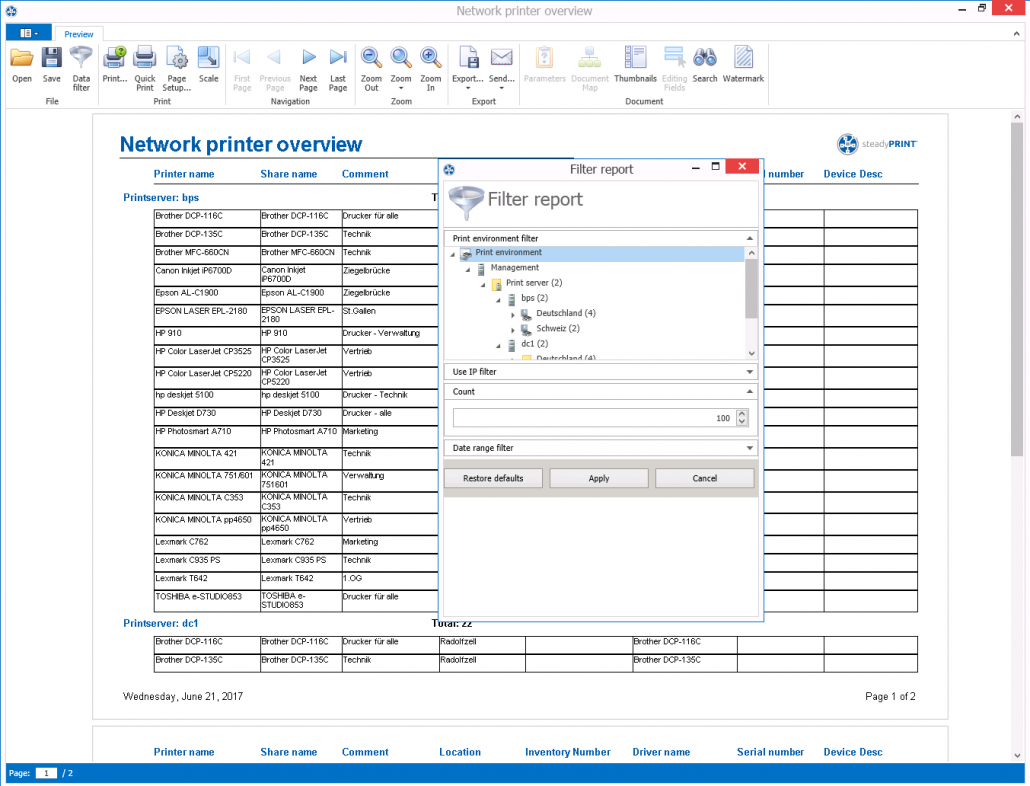The width and height of the screenshot is (1030, 786).
Task: Select dc1 (2) server node
Action: [x=534, y=343]
